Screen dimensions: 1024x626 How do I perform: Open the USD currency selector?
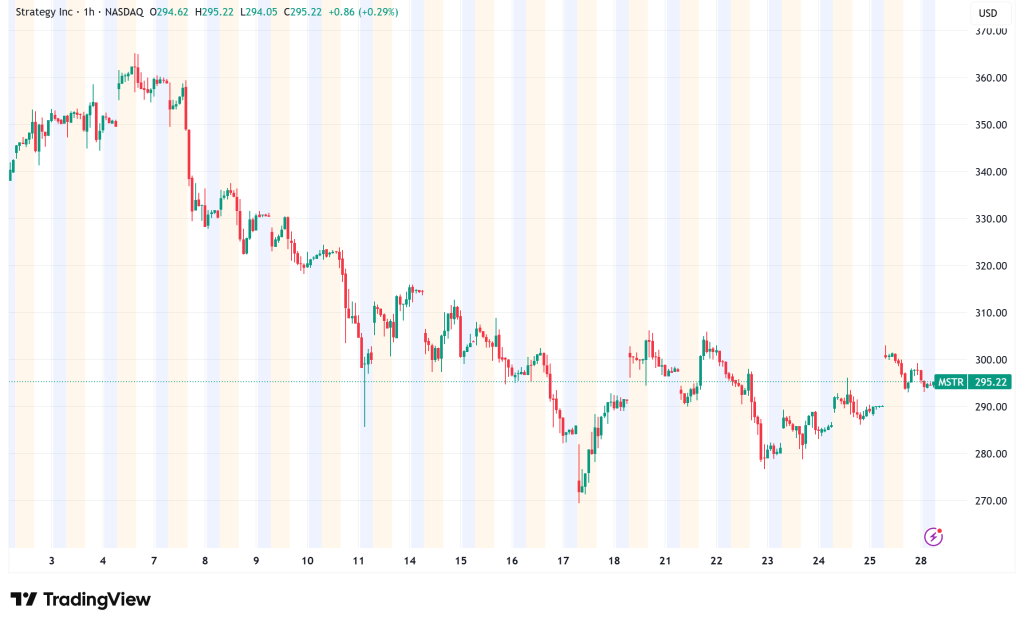point(986,13)
